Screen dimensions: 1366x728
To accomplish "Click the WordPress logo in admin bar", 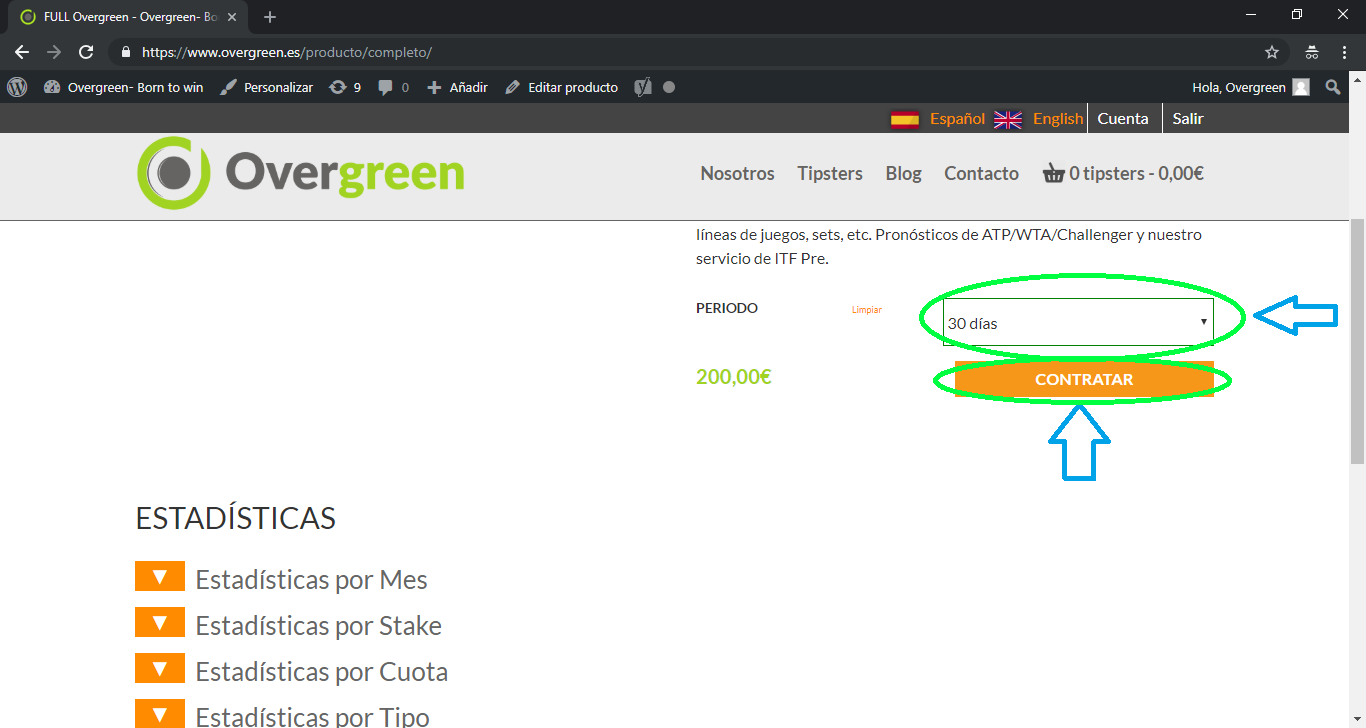I will click(x=17, y=87).
